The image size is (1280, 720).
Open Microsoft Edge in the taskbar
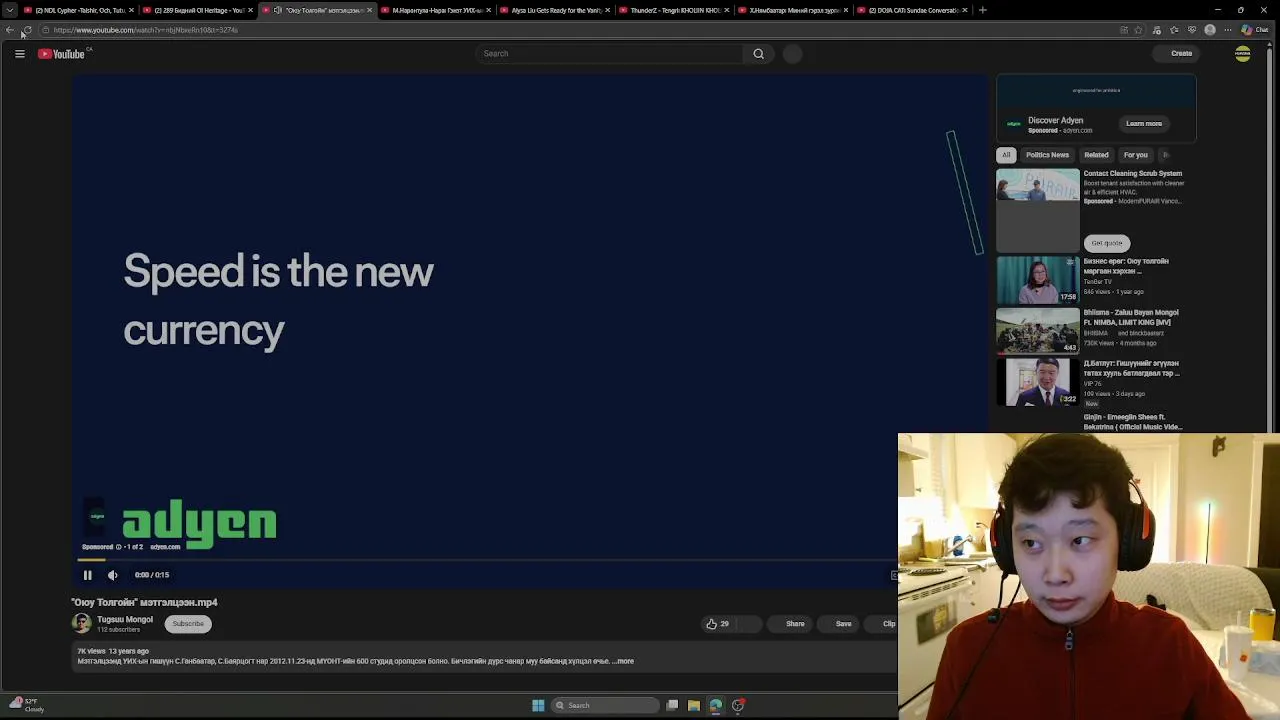pos(716,705)
